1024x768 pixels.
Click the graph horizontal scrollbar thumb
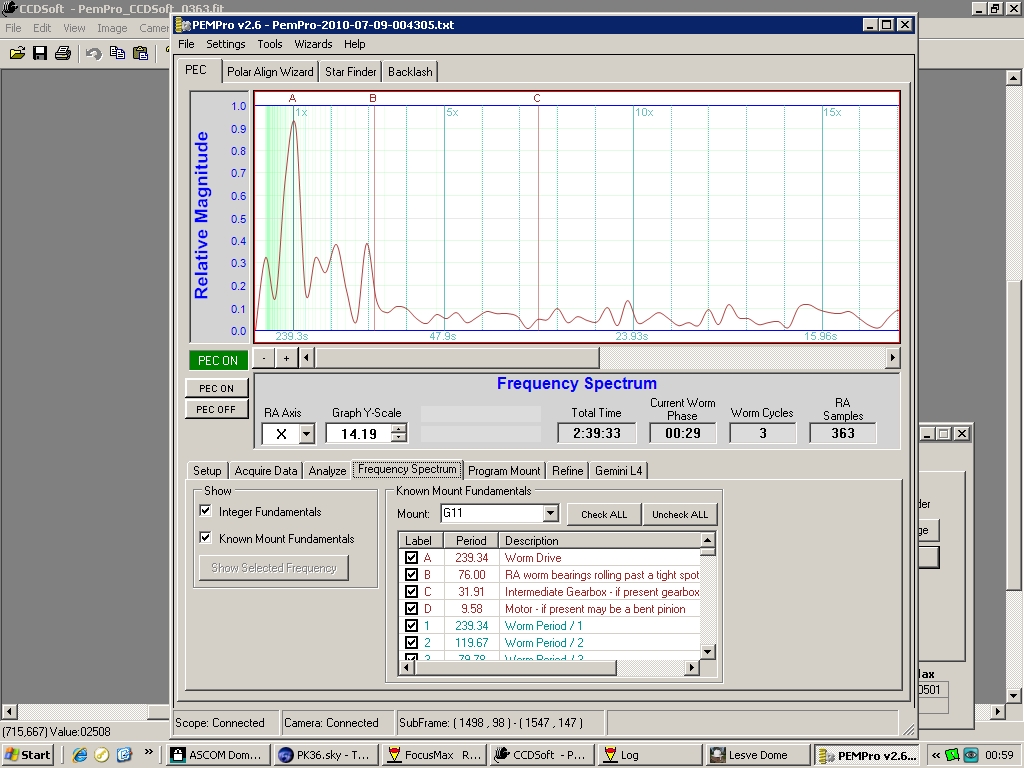pyautogui.click(x=457, y=358)
